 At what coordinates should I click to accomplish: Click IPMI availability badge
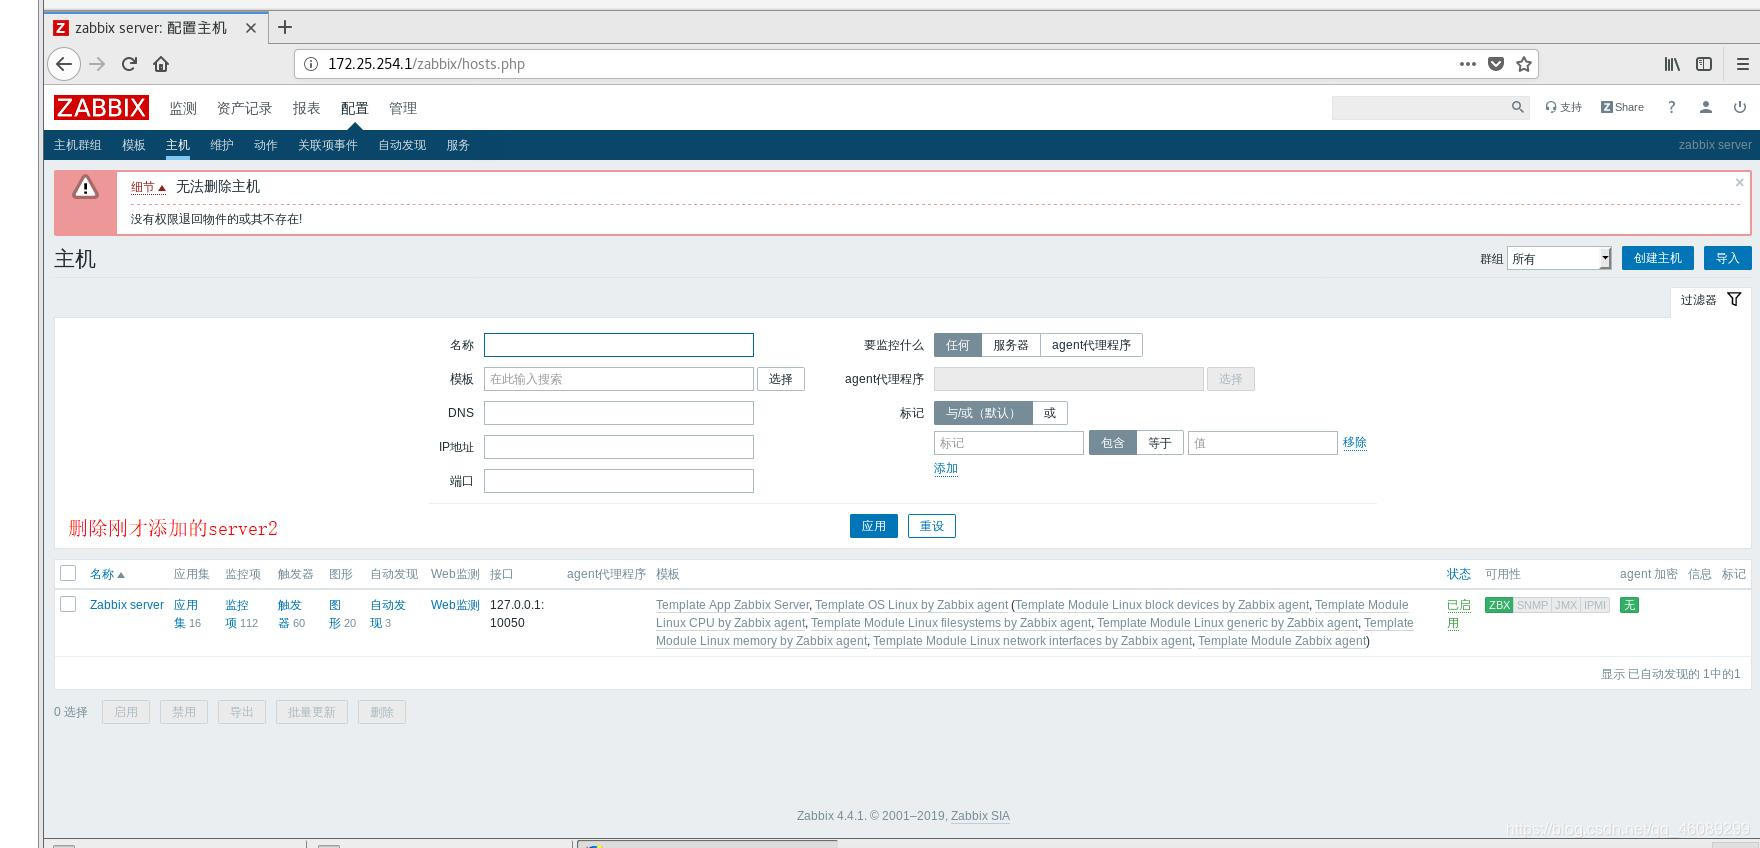pos(1595,605)
